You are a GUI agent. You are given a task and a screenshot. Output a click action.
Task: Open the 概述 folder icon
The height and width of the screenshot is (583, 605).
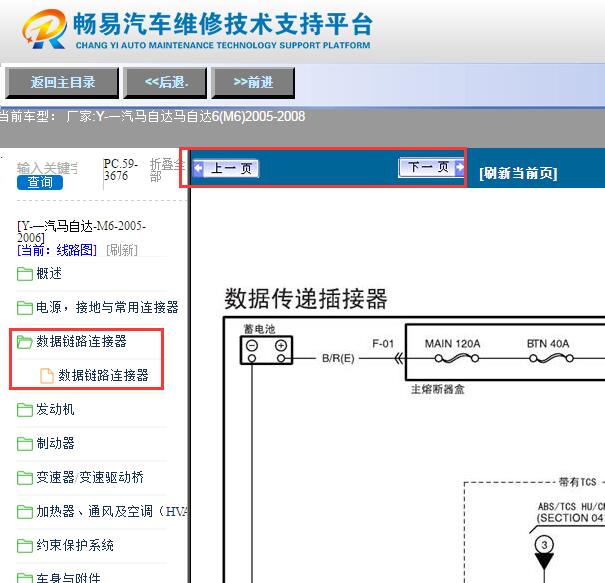[x=25, y=274]
